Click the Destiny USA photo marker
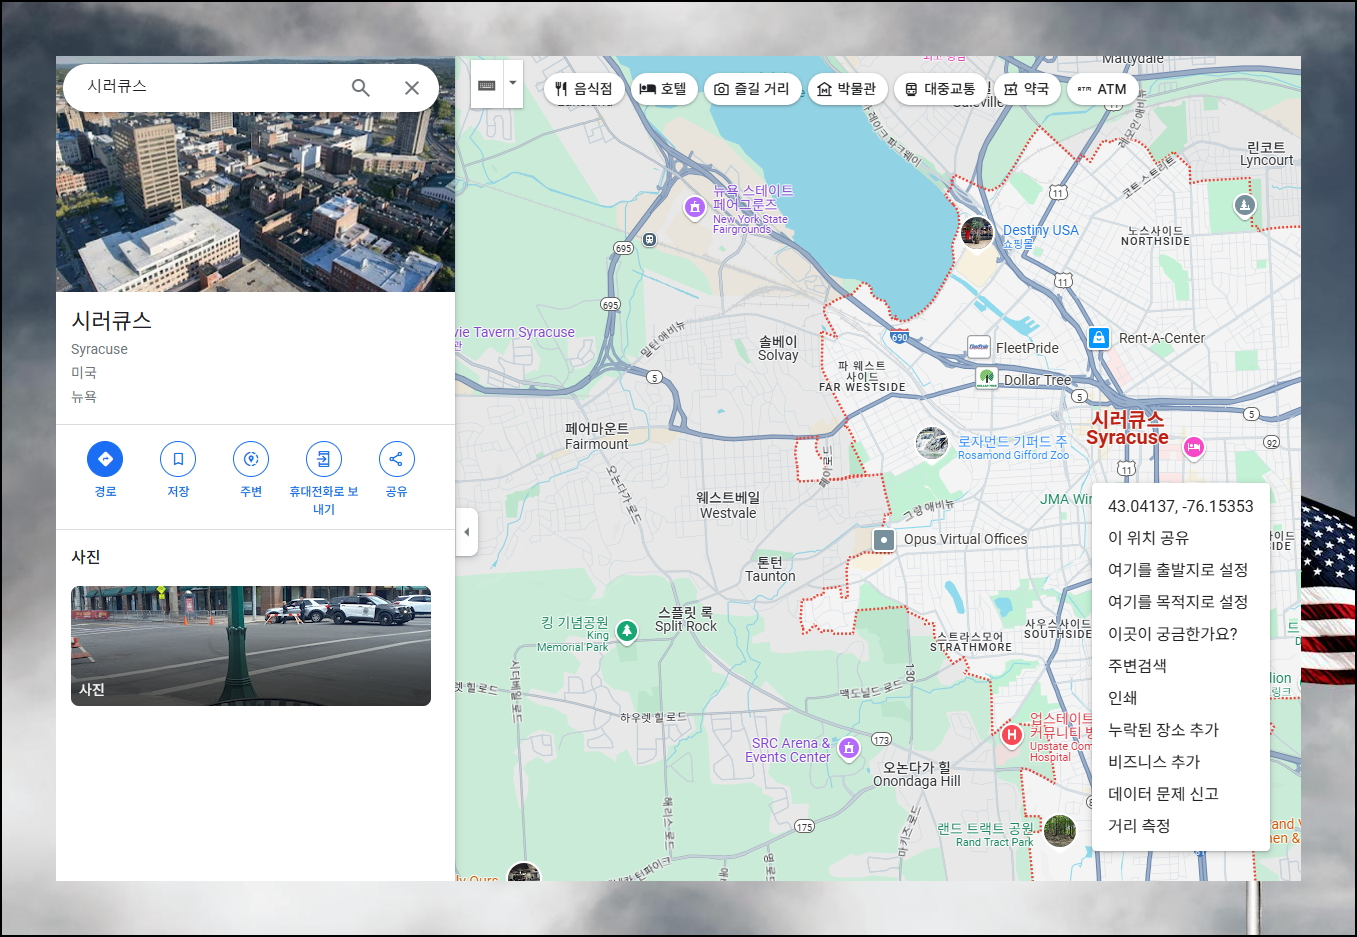1357x937 pixels. tap(977, 233)
